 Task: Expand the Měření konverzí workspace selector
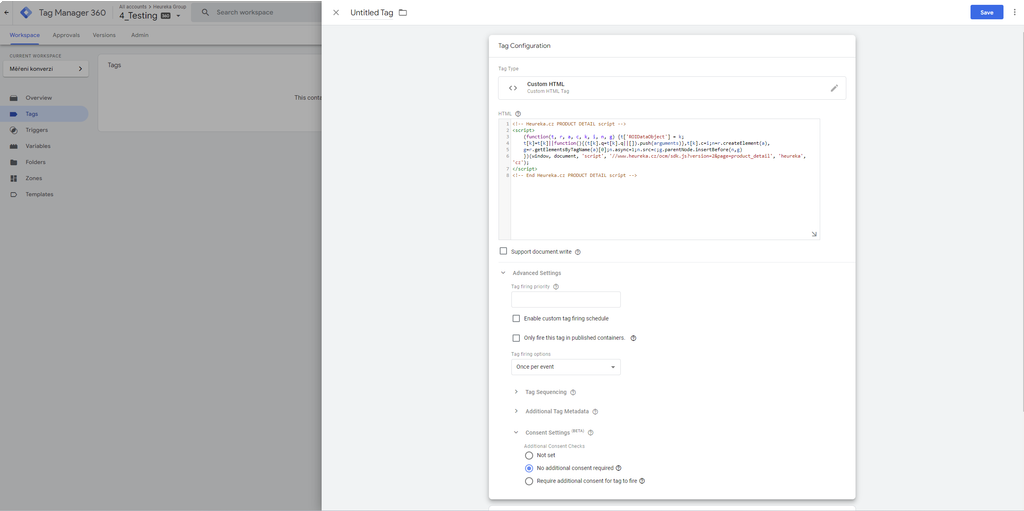[46, 69]
